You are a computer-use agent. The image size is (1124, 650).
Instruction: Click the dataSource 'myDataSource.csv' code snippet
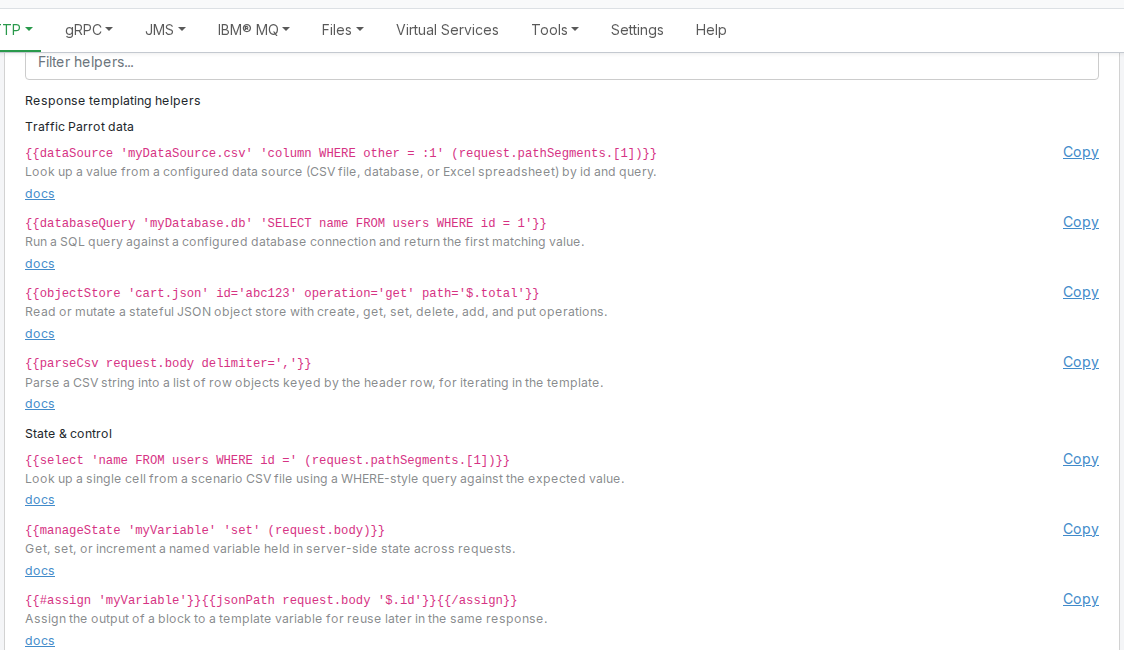point(340,153)
